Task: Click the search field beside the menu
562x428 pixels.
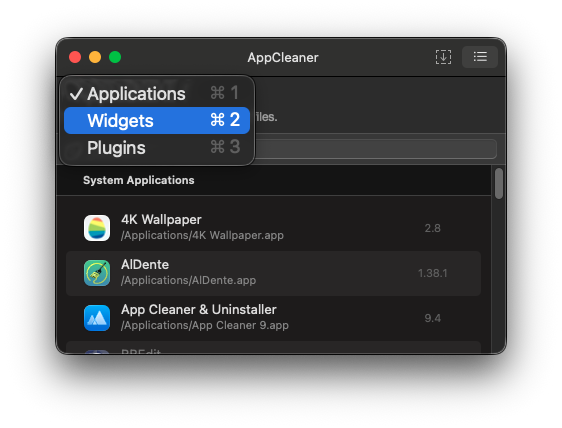Action: 376,149
